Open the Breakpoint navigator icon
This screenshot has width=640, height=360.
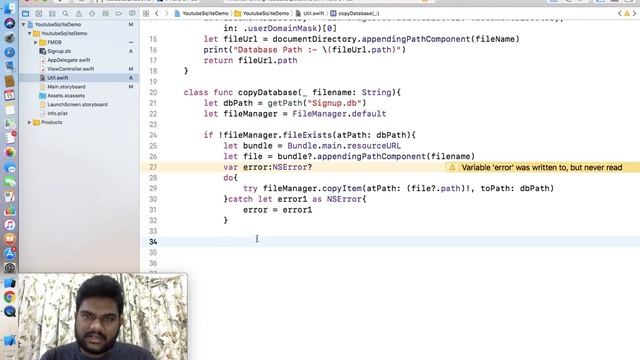[x=118, y=13]
